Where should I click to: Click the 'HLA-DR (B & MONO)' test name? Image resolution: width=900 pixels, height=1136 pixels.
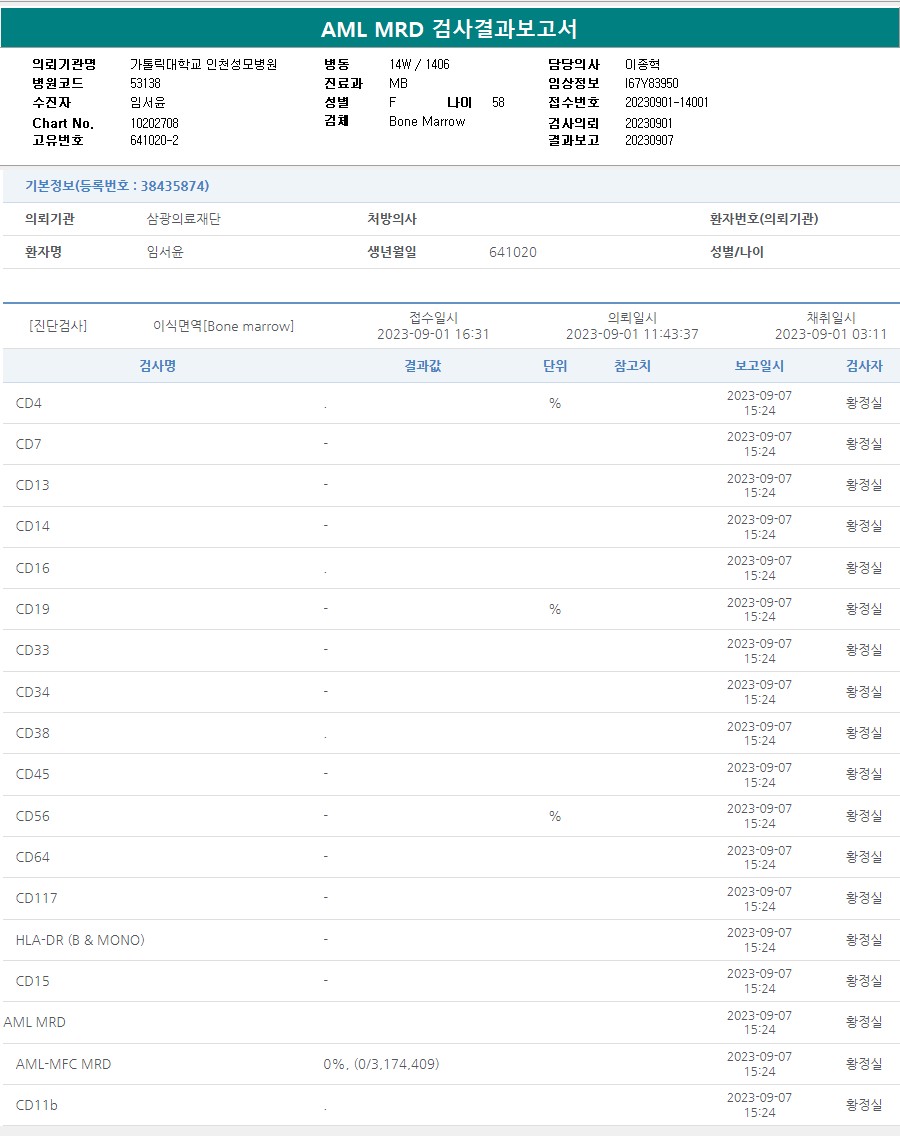(80, 940)
